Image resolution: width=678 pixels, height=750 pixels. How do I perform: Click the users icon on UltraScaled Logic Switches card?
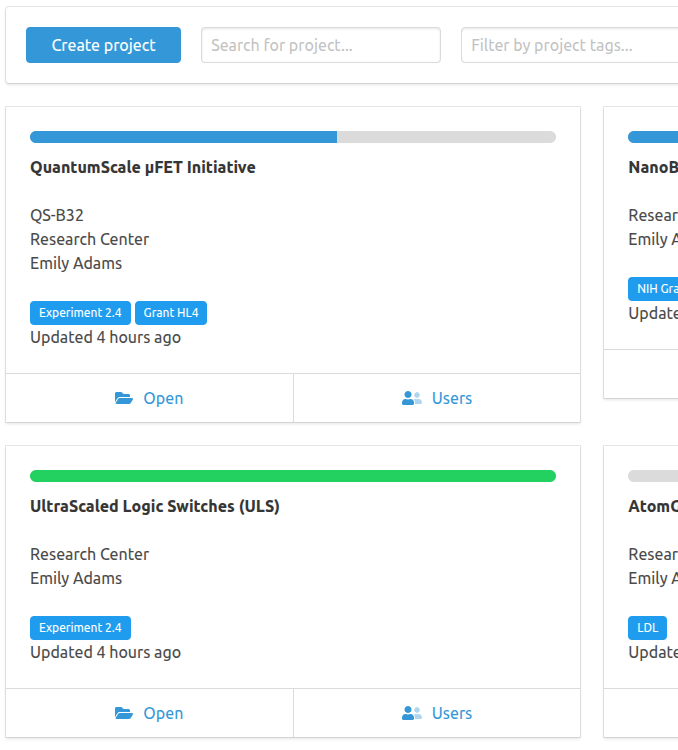(411, 713)
